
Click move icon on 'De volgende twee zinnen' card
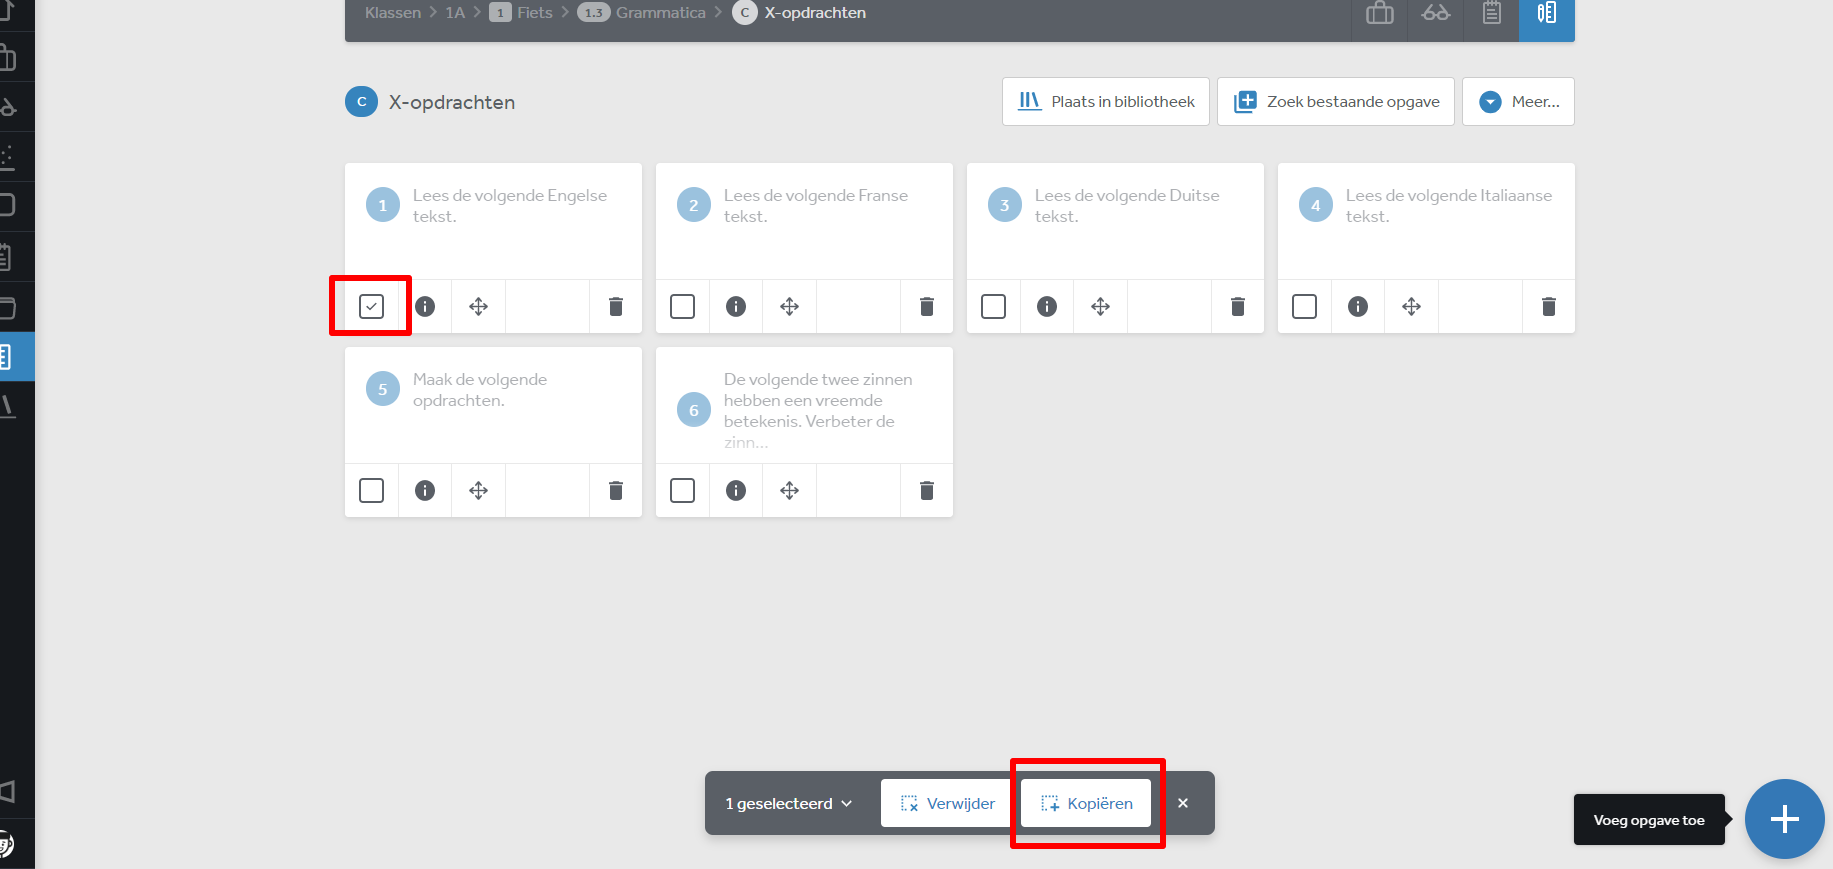(789, 490)
